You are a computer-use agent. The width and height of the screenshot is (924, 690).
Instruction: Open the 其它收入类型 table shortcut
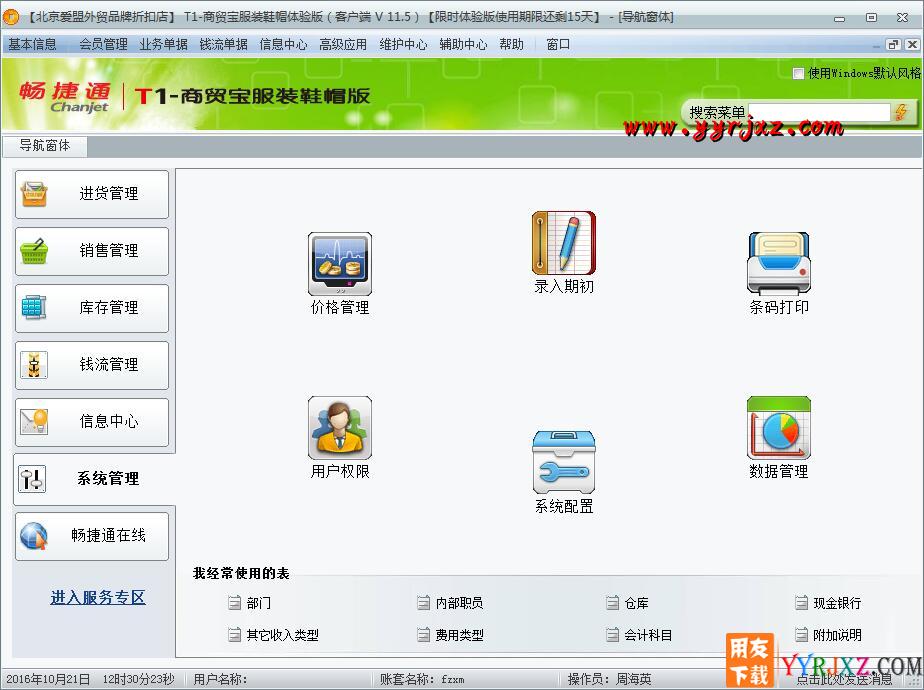click(x=273, y=635)
